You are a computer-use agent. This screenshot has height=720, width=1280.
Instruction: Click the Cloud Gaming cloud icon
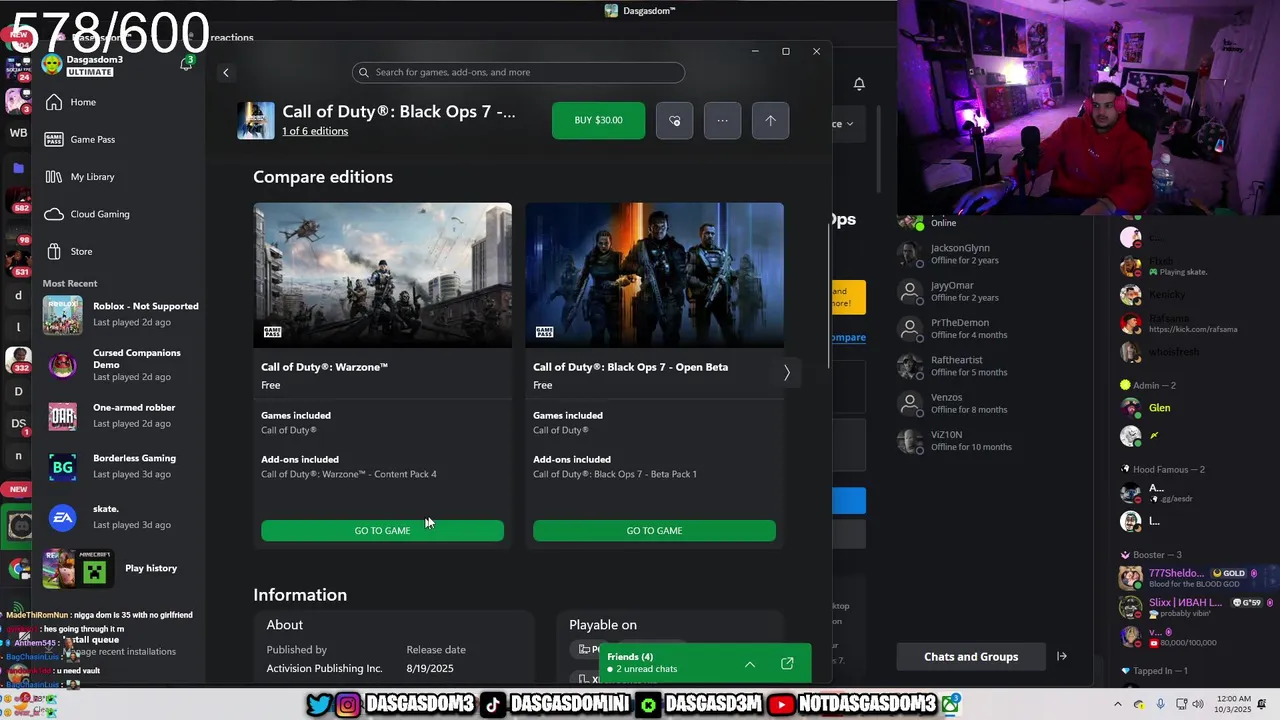coord(54,214)
